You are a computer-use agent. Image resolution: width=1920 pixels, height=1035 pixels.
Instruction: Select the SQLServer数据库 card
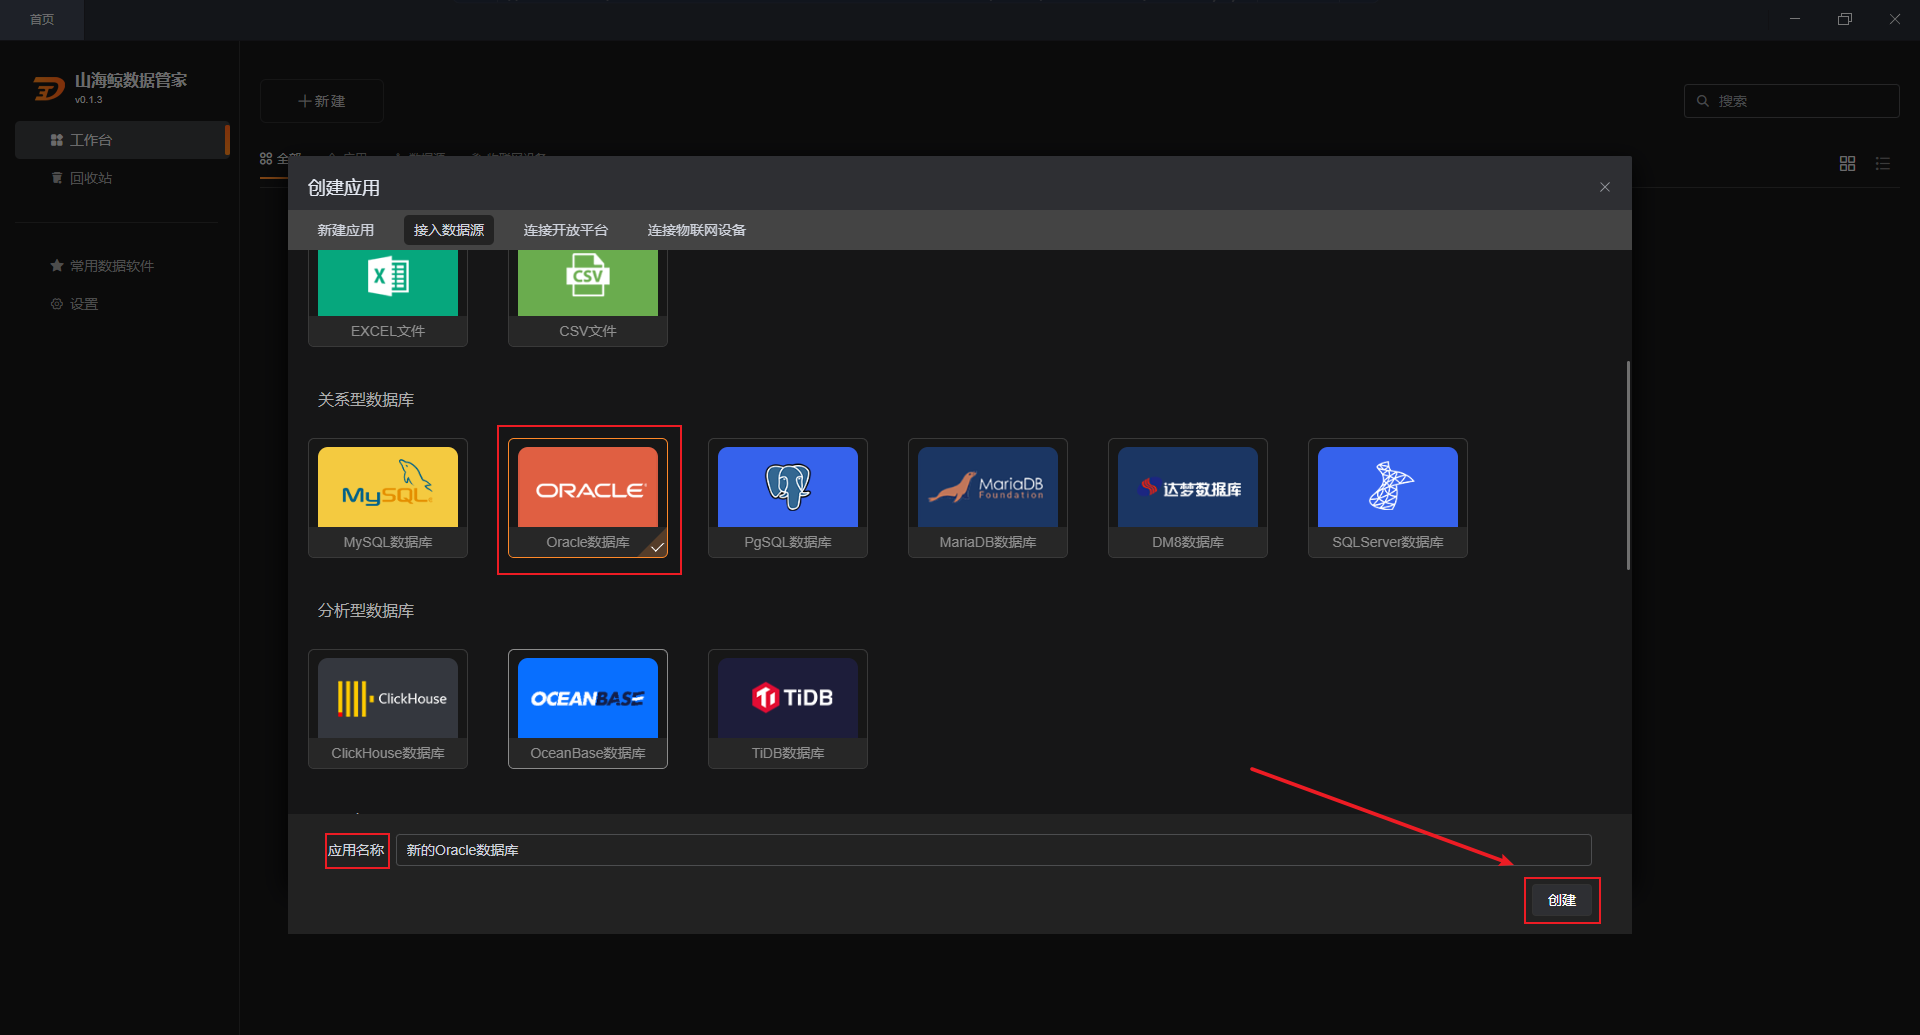tap(1388, 498)
